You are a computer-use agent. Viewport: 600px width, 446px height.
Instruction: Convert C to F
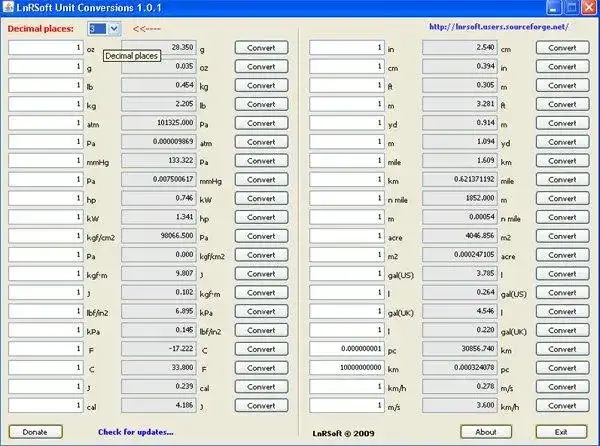[261, 368]
